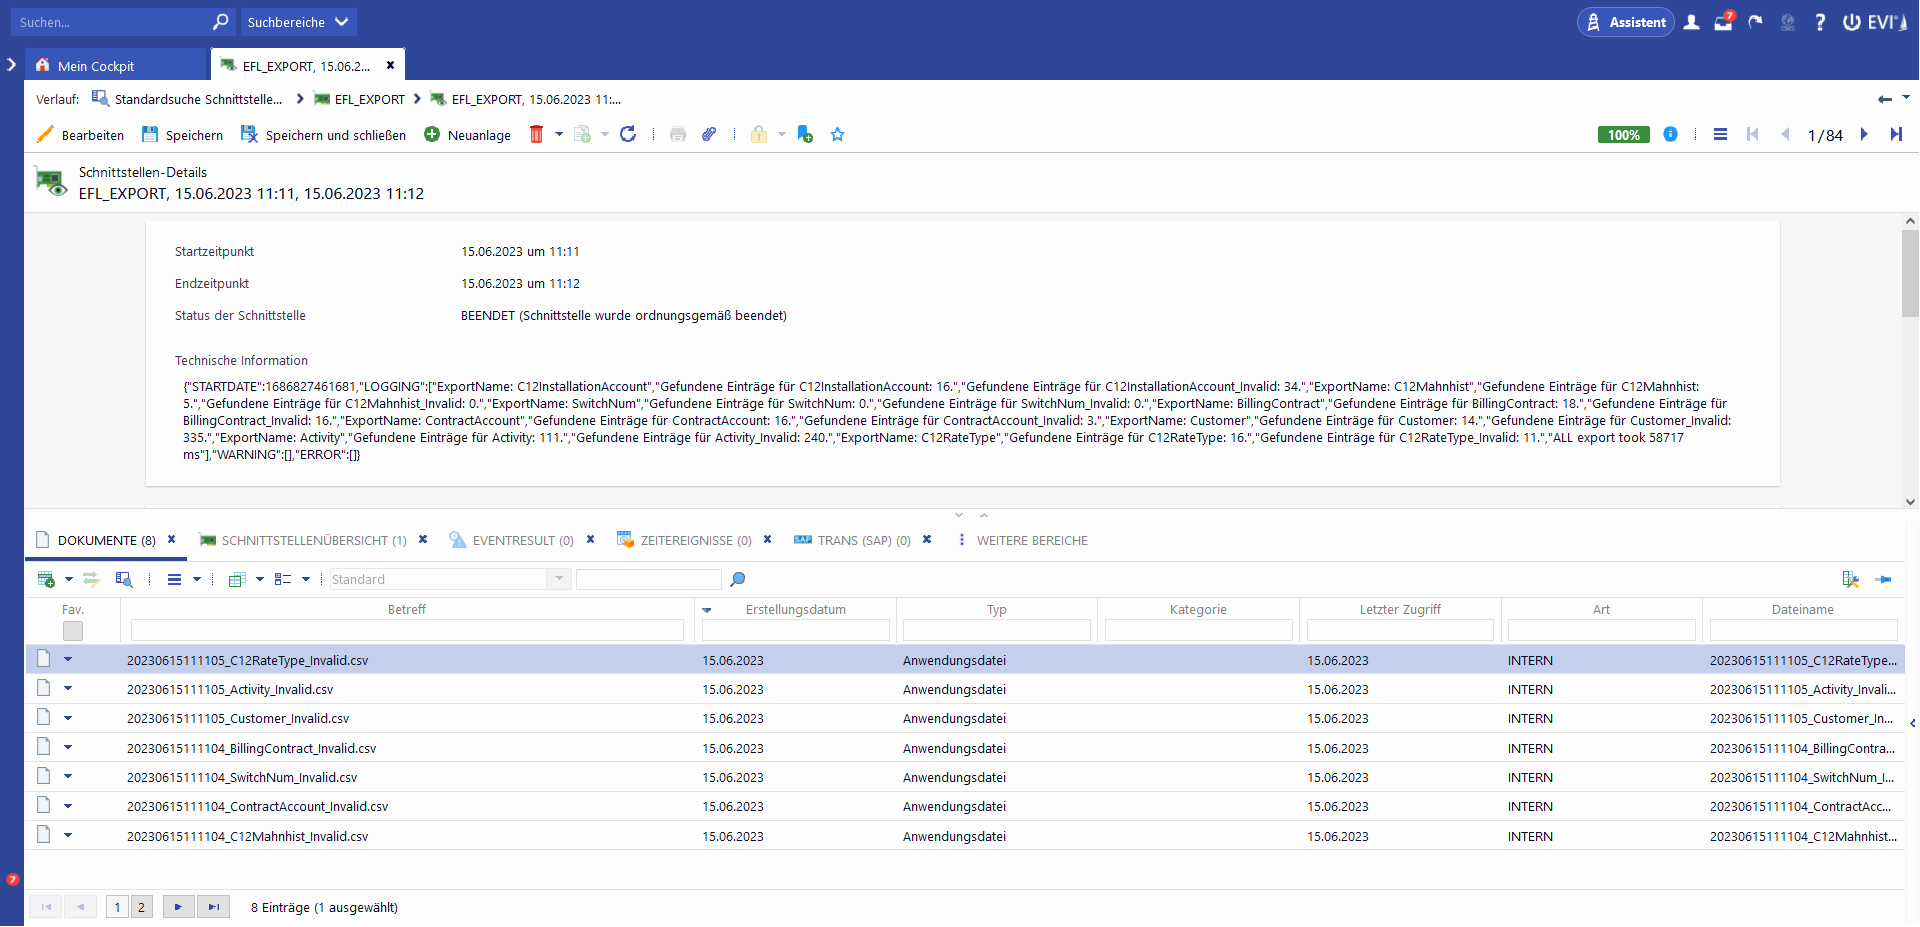Click the red trash delete icon
1920x927 pixels.
pyautogui.click(x=537, y=135)
